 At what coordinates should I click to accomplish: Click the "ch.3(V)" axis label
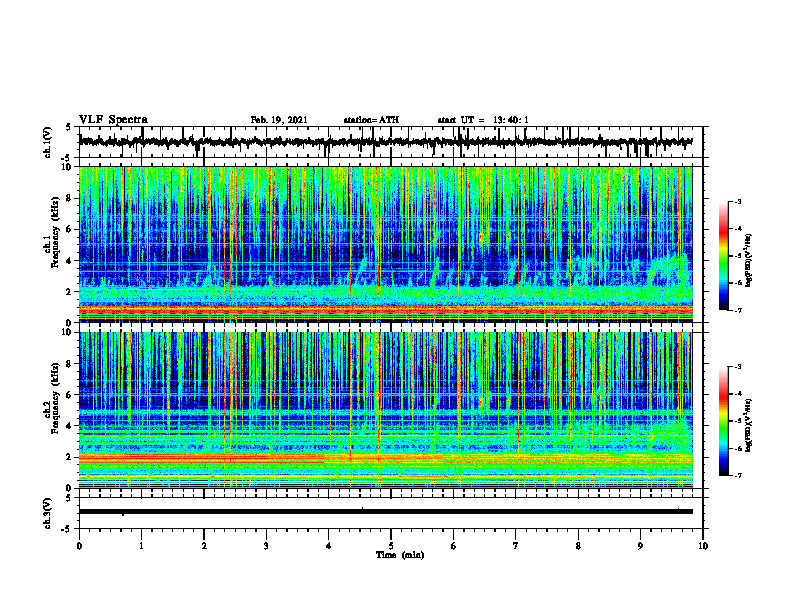point(48,513)
